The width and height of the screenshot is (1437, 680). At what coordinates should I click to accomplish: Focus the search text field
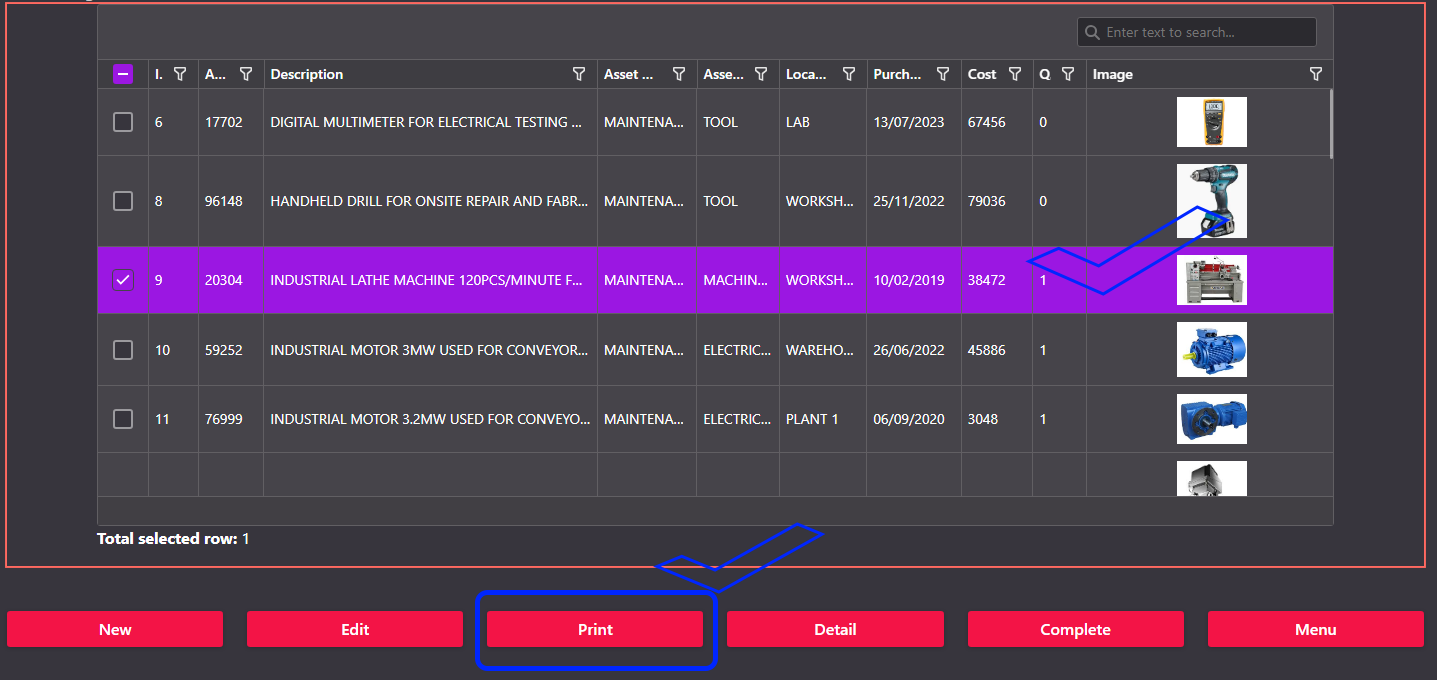click(1205, 32)
